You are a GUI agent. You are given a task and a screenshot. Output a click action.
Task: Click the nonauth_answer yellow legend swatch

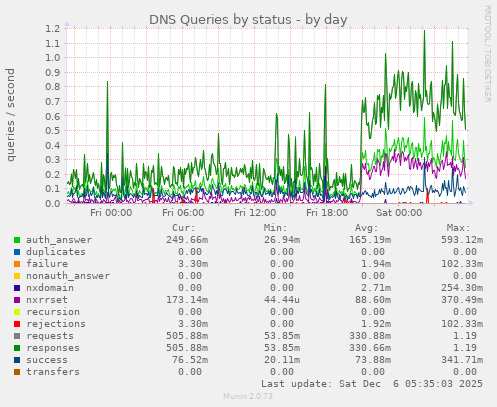[x=17, y=276]
